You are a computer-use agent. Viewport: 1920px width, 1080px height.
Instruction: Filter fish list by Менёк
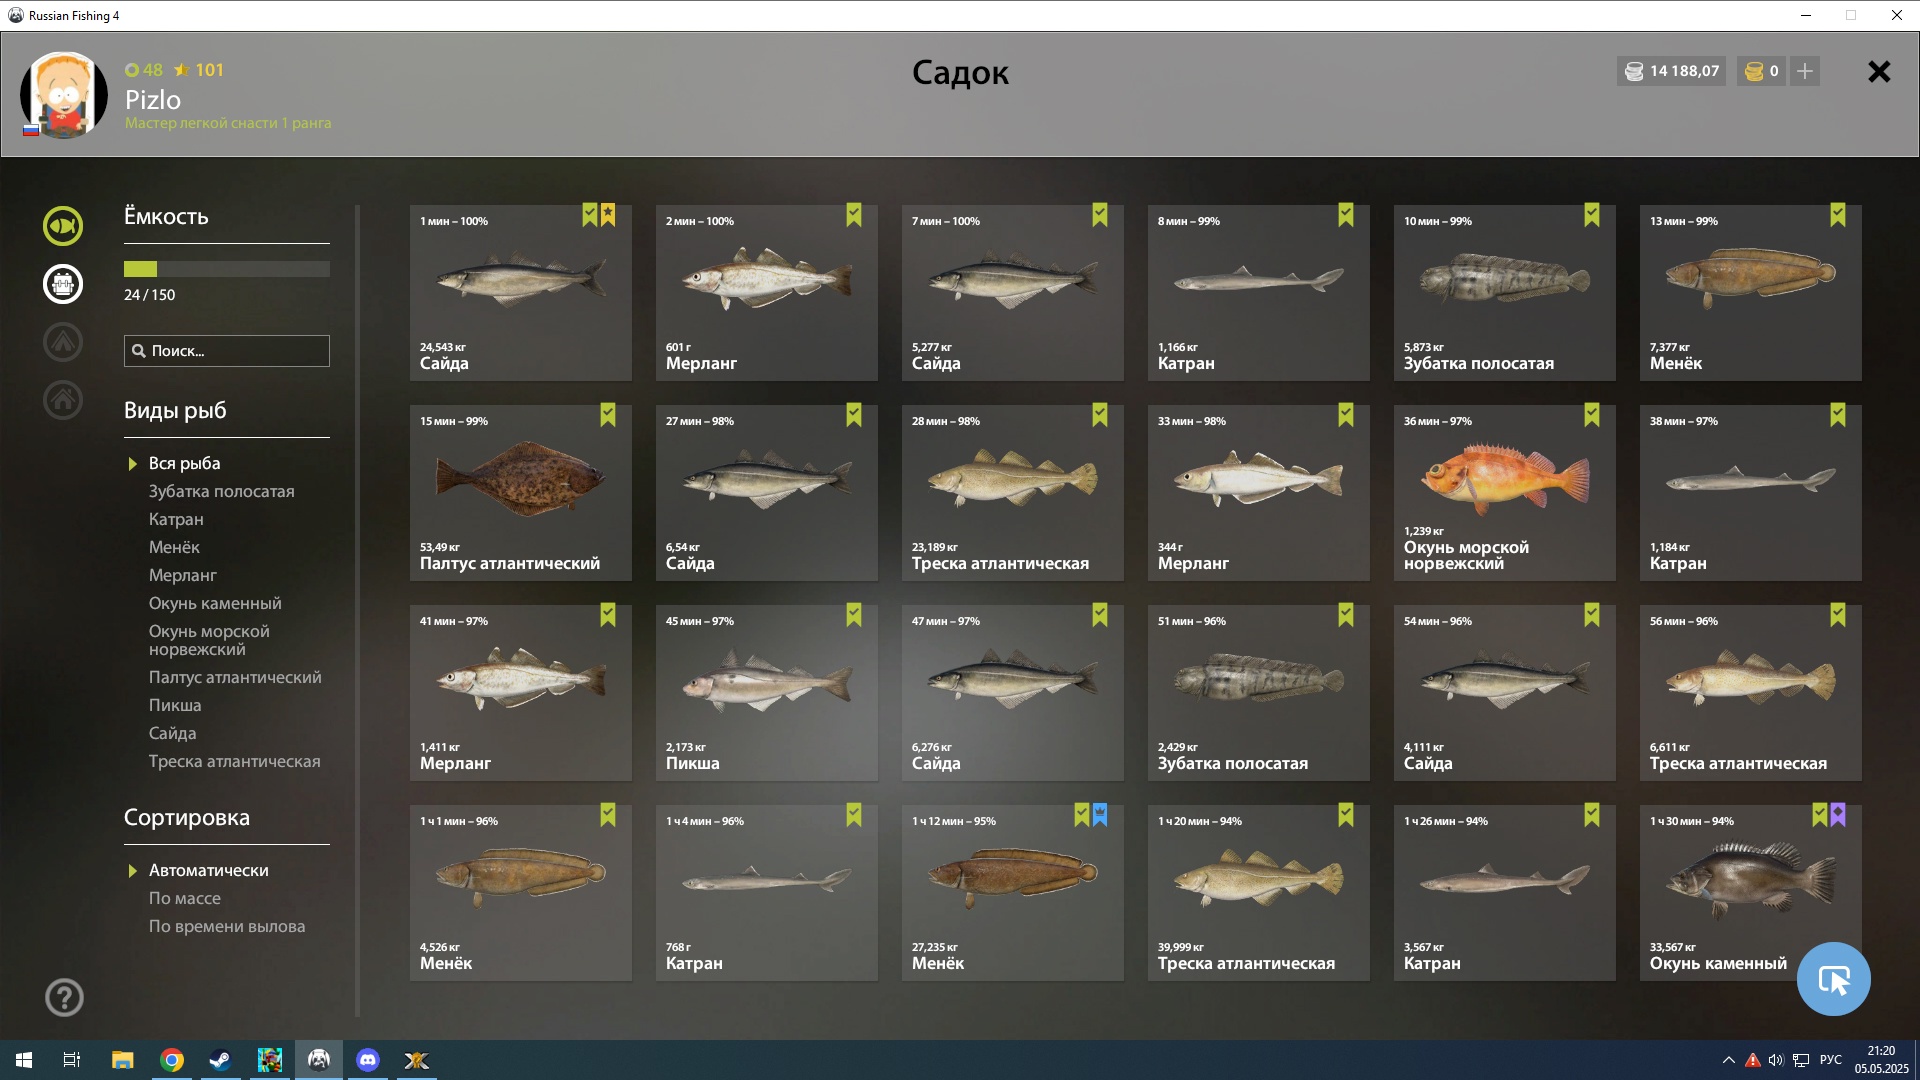[x=174, y=547]
